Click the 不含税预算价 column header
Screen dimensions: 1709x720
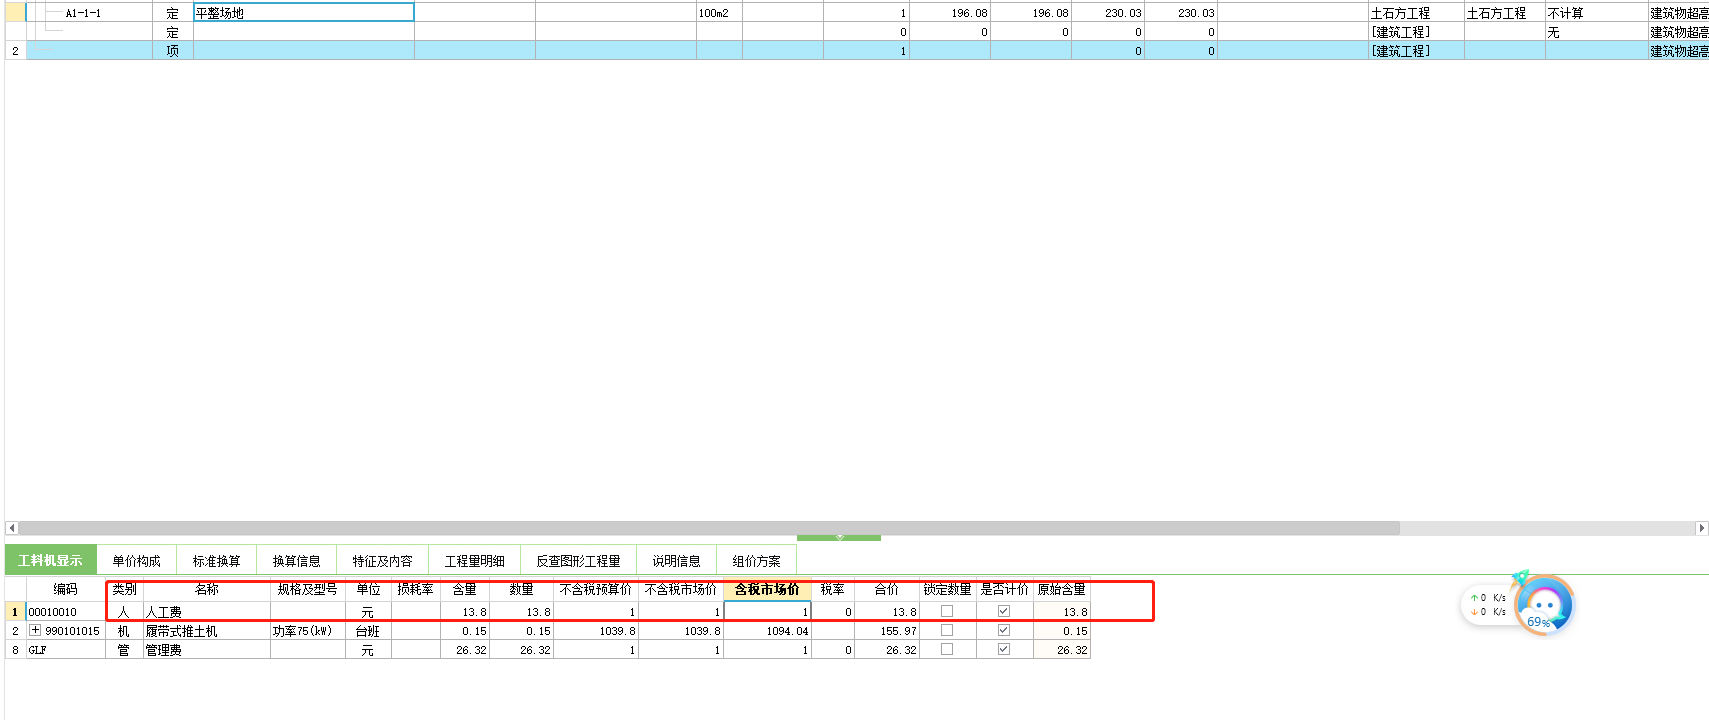point(596,589)
